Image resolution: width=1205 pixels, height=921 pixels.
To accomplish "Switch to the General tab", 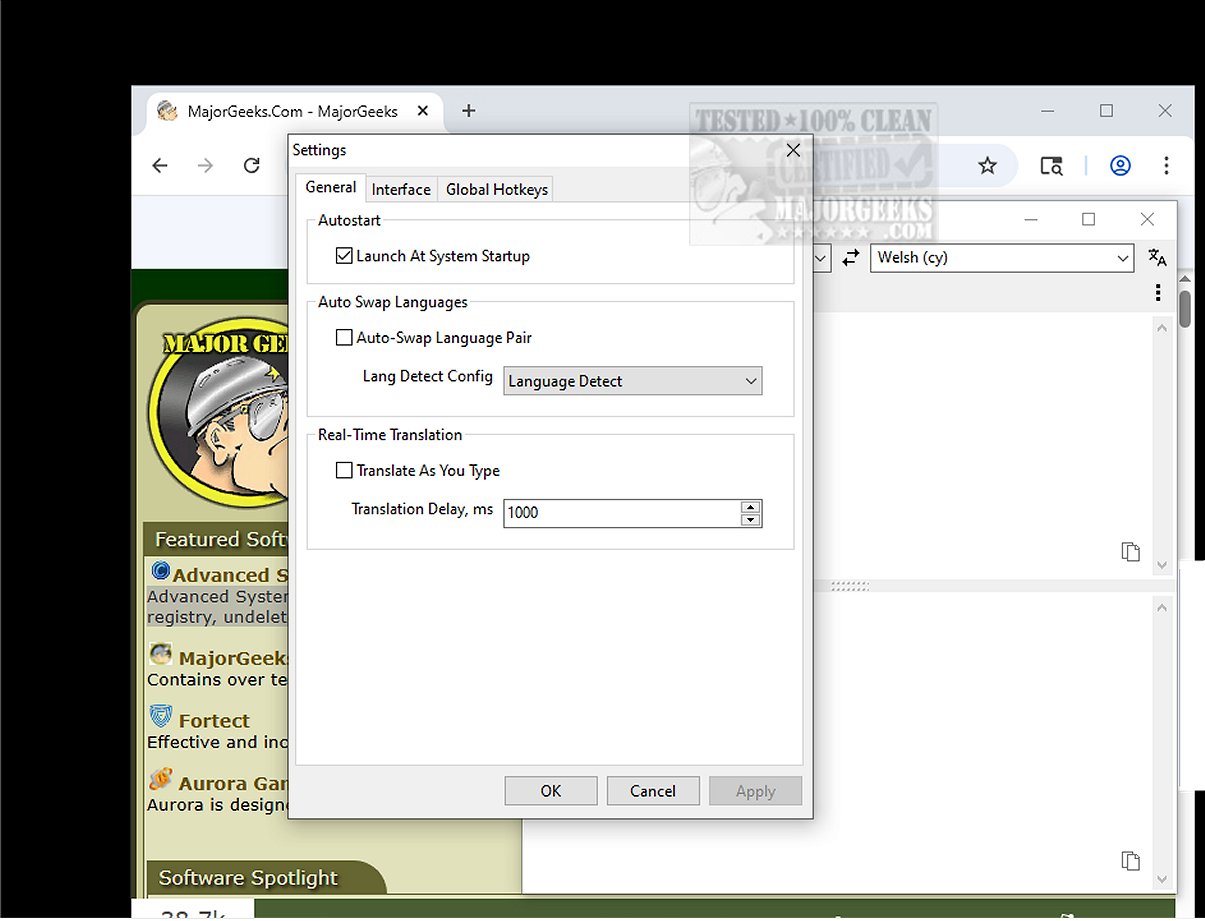I will point(330,188).
